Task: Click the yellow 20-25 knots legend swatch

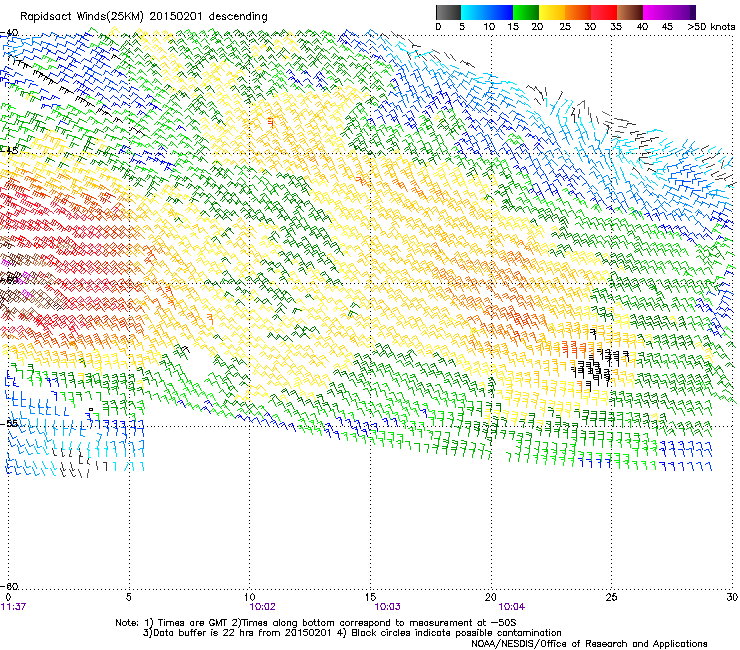Action: 552,12
